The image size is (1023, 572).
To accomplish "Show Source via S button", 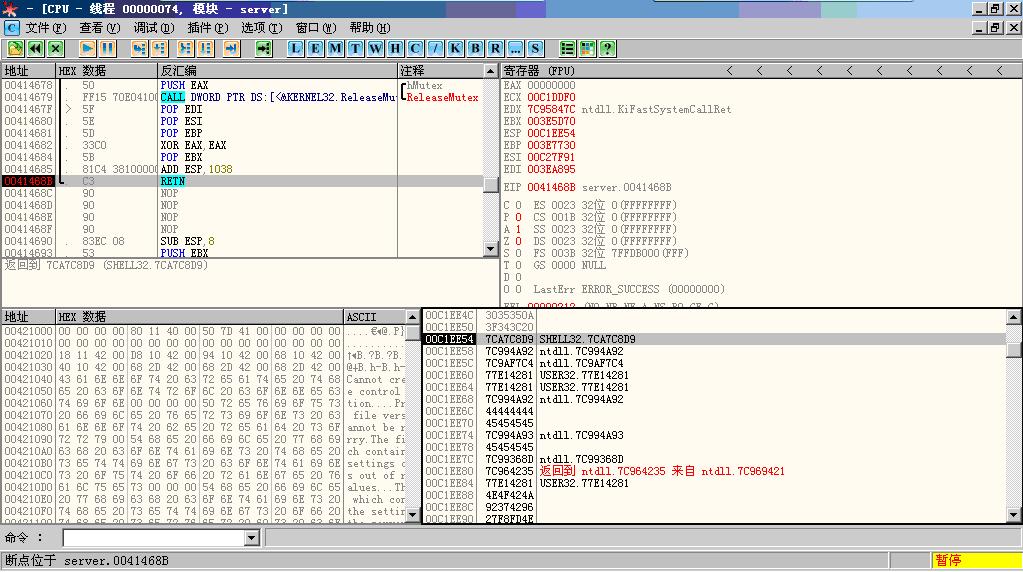I will click(536, 48).
